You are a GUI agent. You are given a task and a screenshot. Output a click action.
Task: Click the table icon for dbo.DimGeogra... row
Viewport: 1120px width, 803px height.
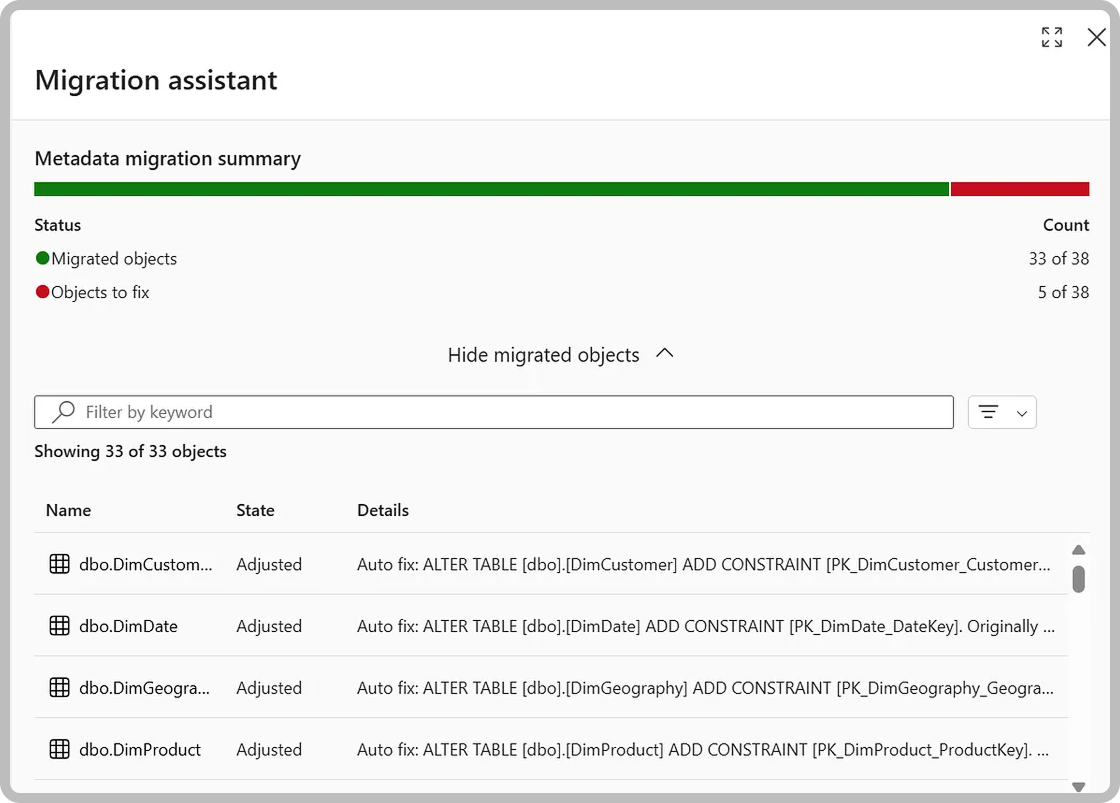[x=59, y=687]
